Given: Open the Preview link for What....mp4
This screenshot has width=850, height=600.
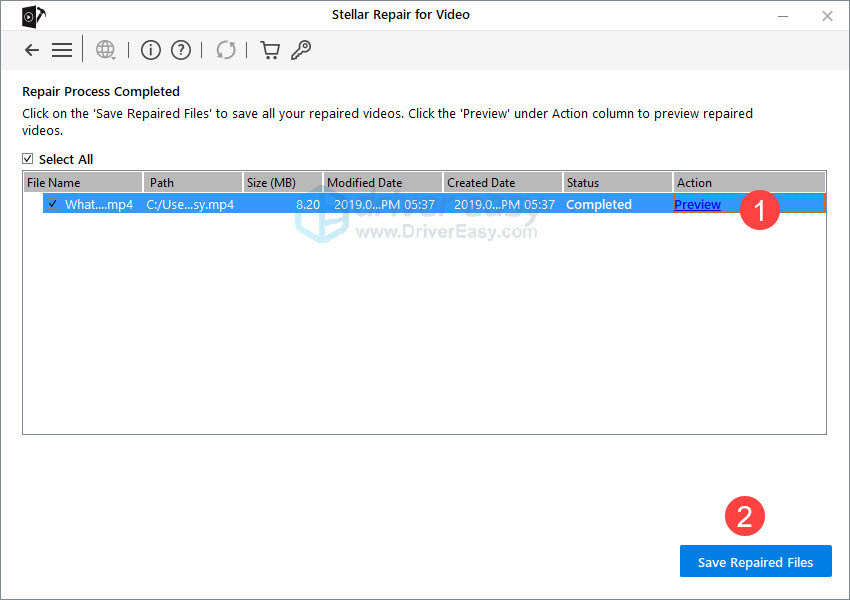Looking at the screenshot, I should [x=697, y=204].
